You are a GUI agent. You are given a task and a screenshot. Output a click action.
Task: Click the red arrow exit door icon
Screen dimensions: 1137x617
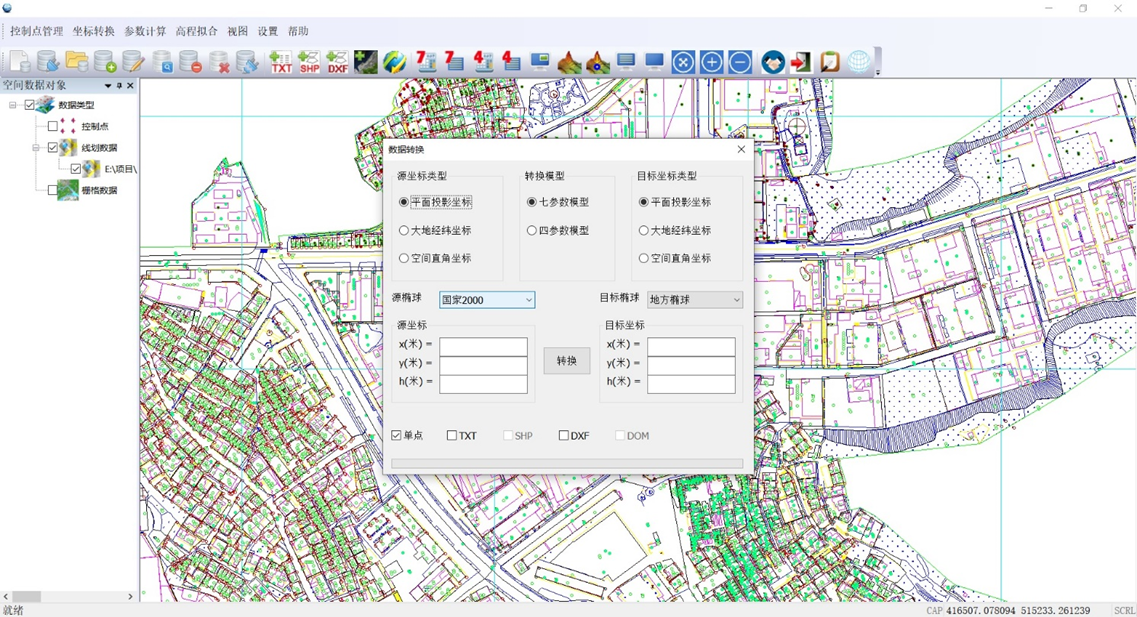click(801, 63)
